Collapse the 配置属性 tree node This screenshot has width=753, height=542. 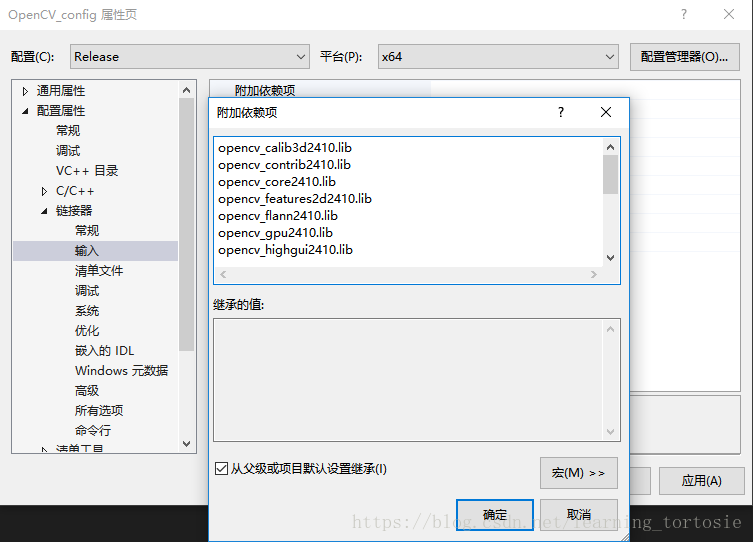coord(25,111)
